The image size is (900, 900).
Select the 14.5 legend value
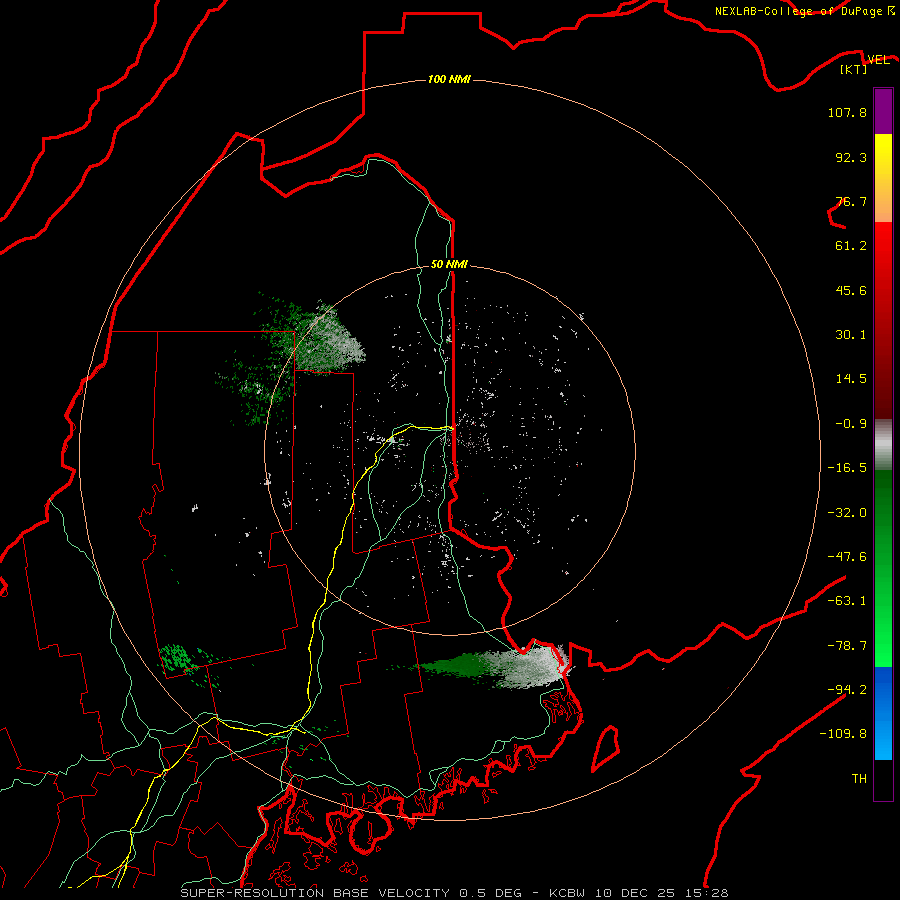[851, 379]
